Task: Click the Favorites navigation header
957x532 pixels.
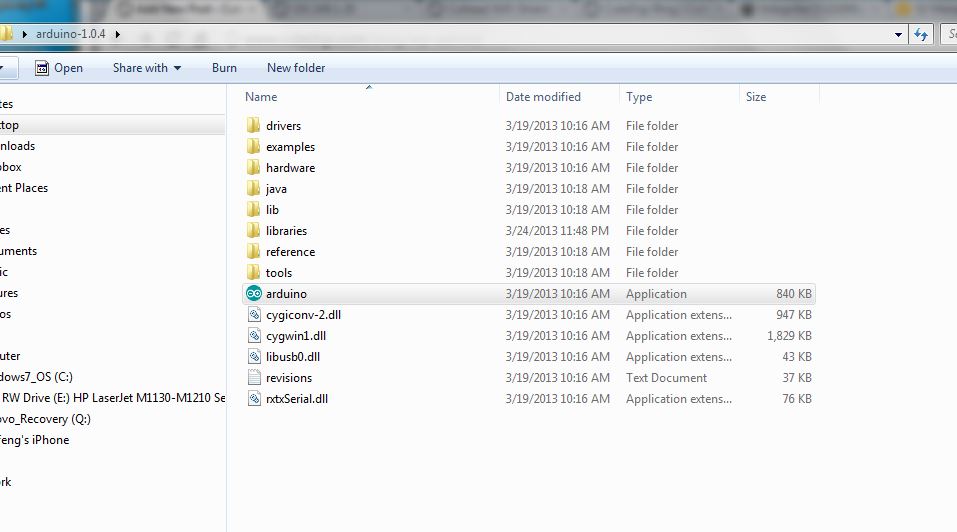Action: (7, 104)
